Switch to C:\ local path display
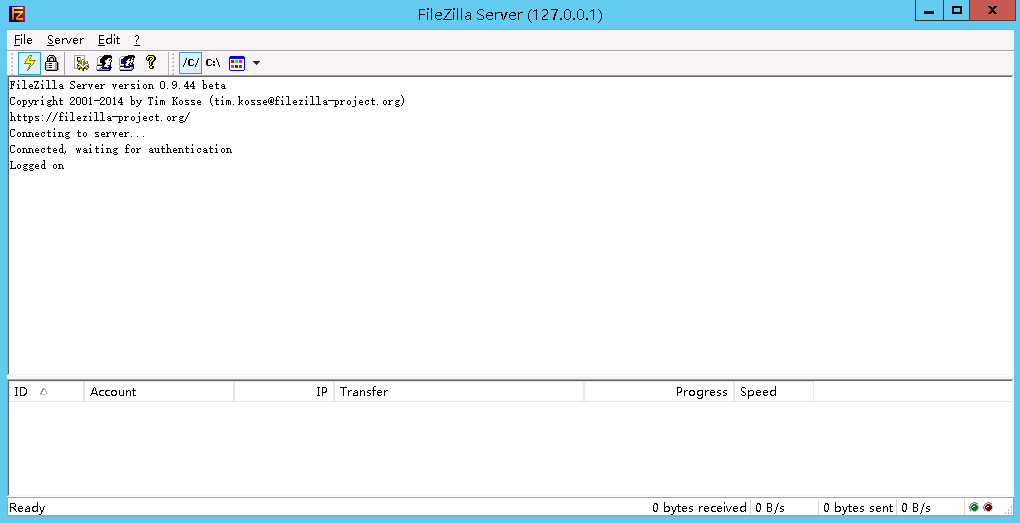 tap(213, 63)
